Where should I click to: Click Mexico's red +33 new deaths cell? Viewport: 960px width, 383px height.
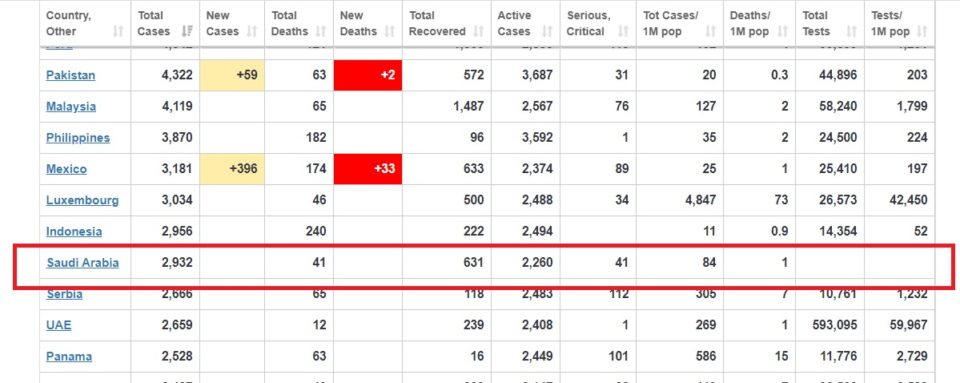point(368,169)
